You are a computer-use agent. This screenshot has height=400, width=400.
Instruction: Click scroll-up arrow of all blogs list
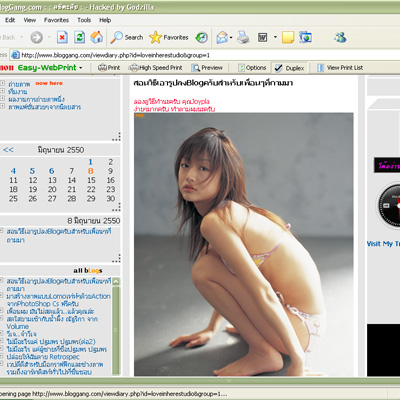(x=116, y=281)
